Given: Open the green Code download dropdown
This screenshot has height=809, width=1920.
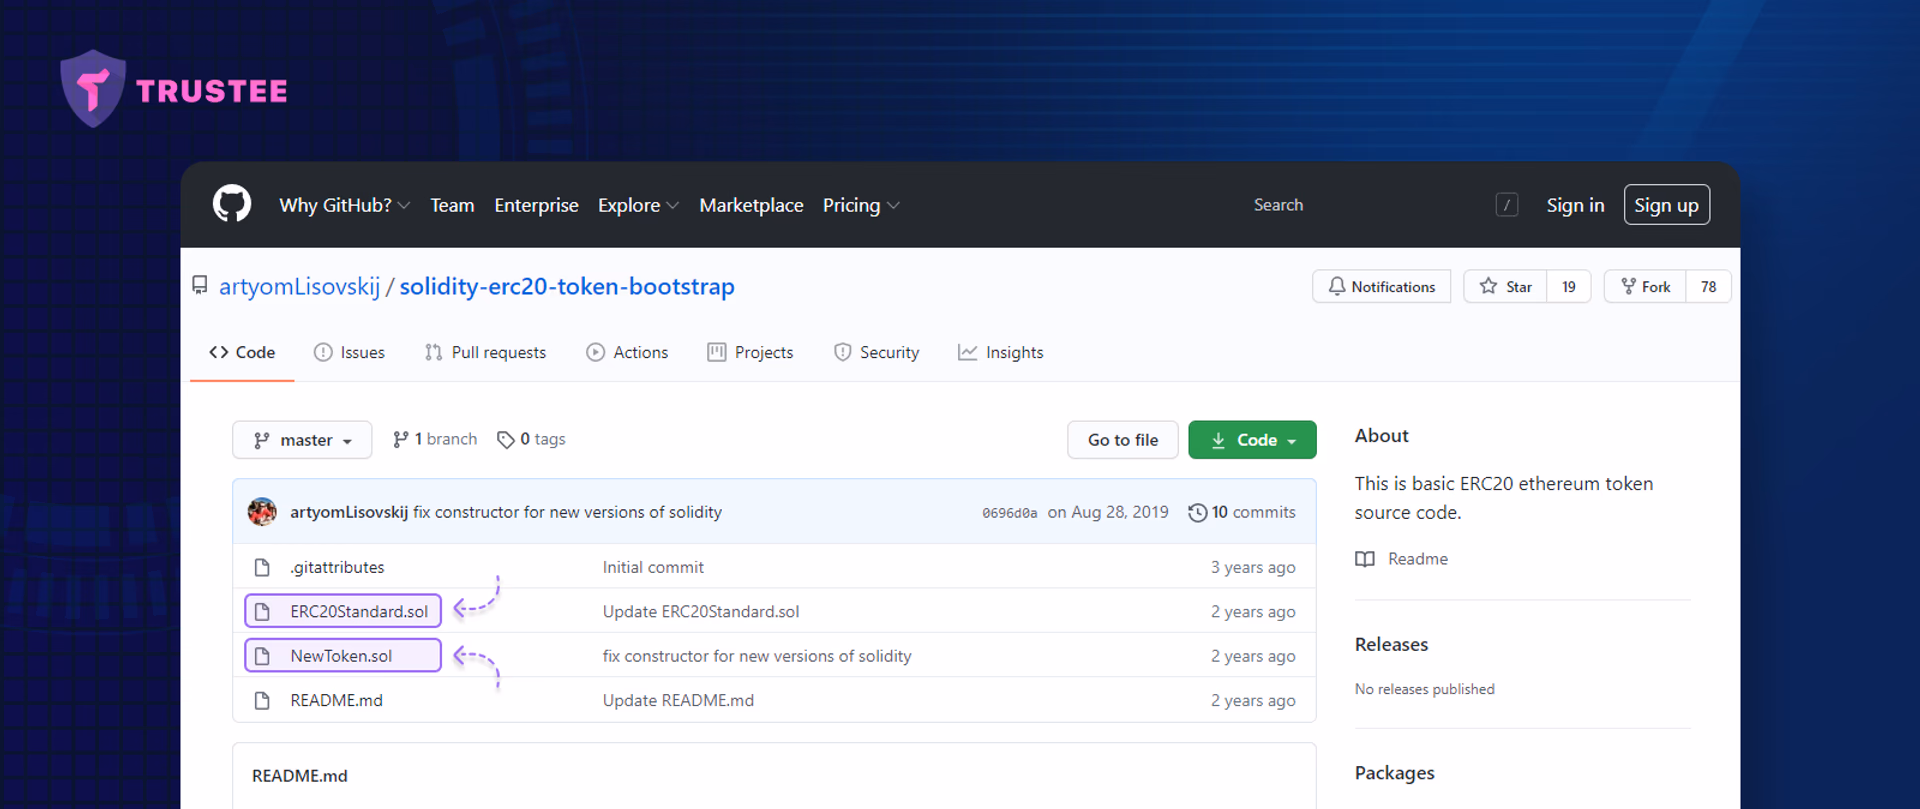Looking at the screenshot, I should point(1252,440).
